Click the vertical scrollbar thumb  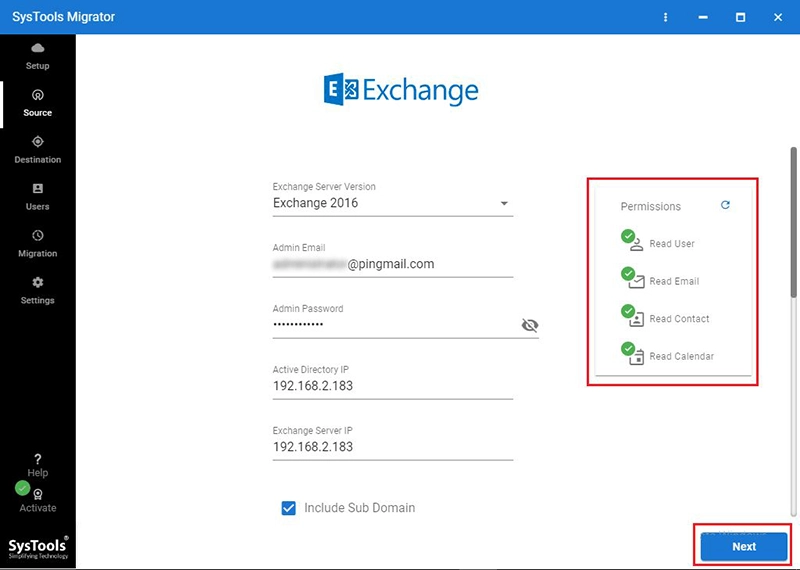coord(793,222)
